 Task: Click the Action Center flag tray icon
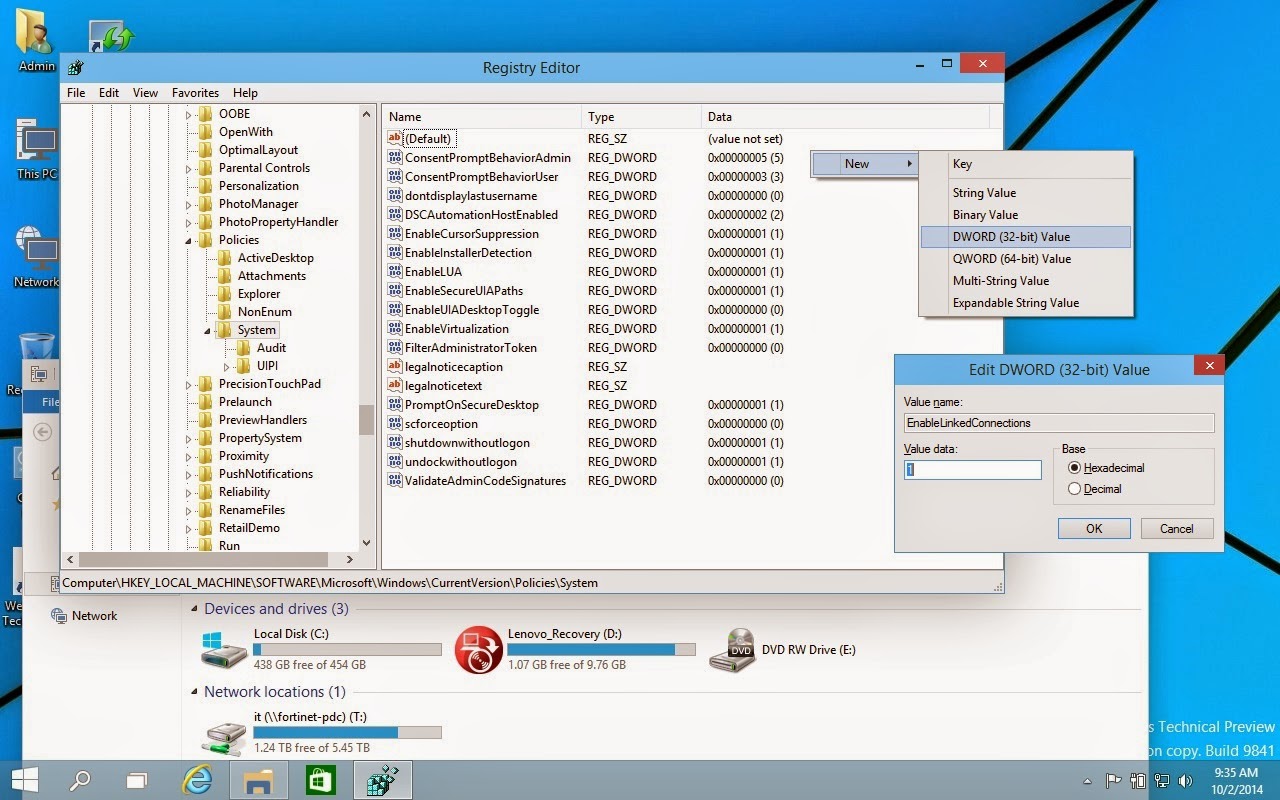point(1113,781)
